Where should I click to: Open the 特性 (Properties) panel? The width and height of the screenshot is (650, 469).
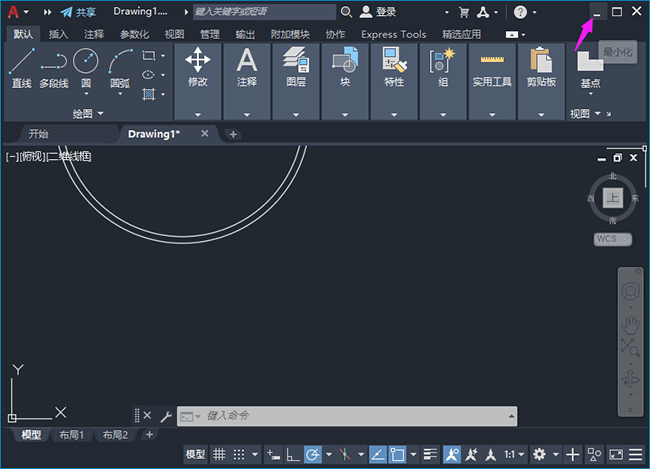click(x=394, y=68)
